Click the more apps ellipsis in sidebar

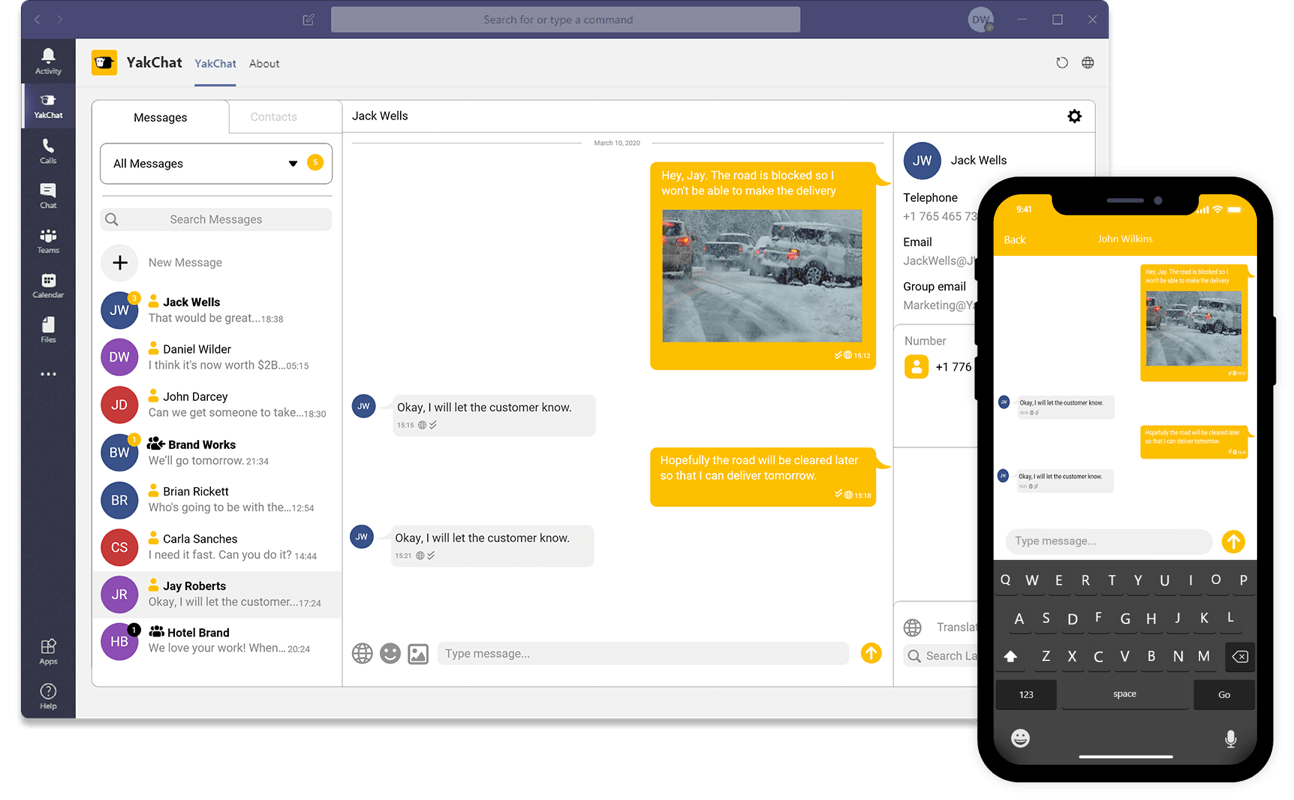48,374
